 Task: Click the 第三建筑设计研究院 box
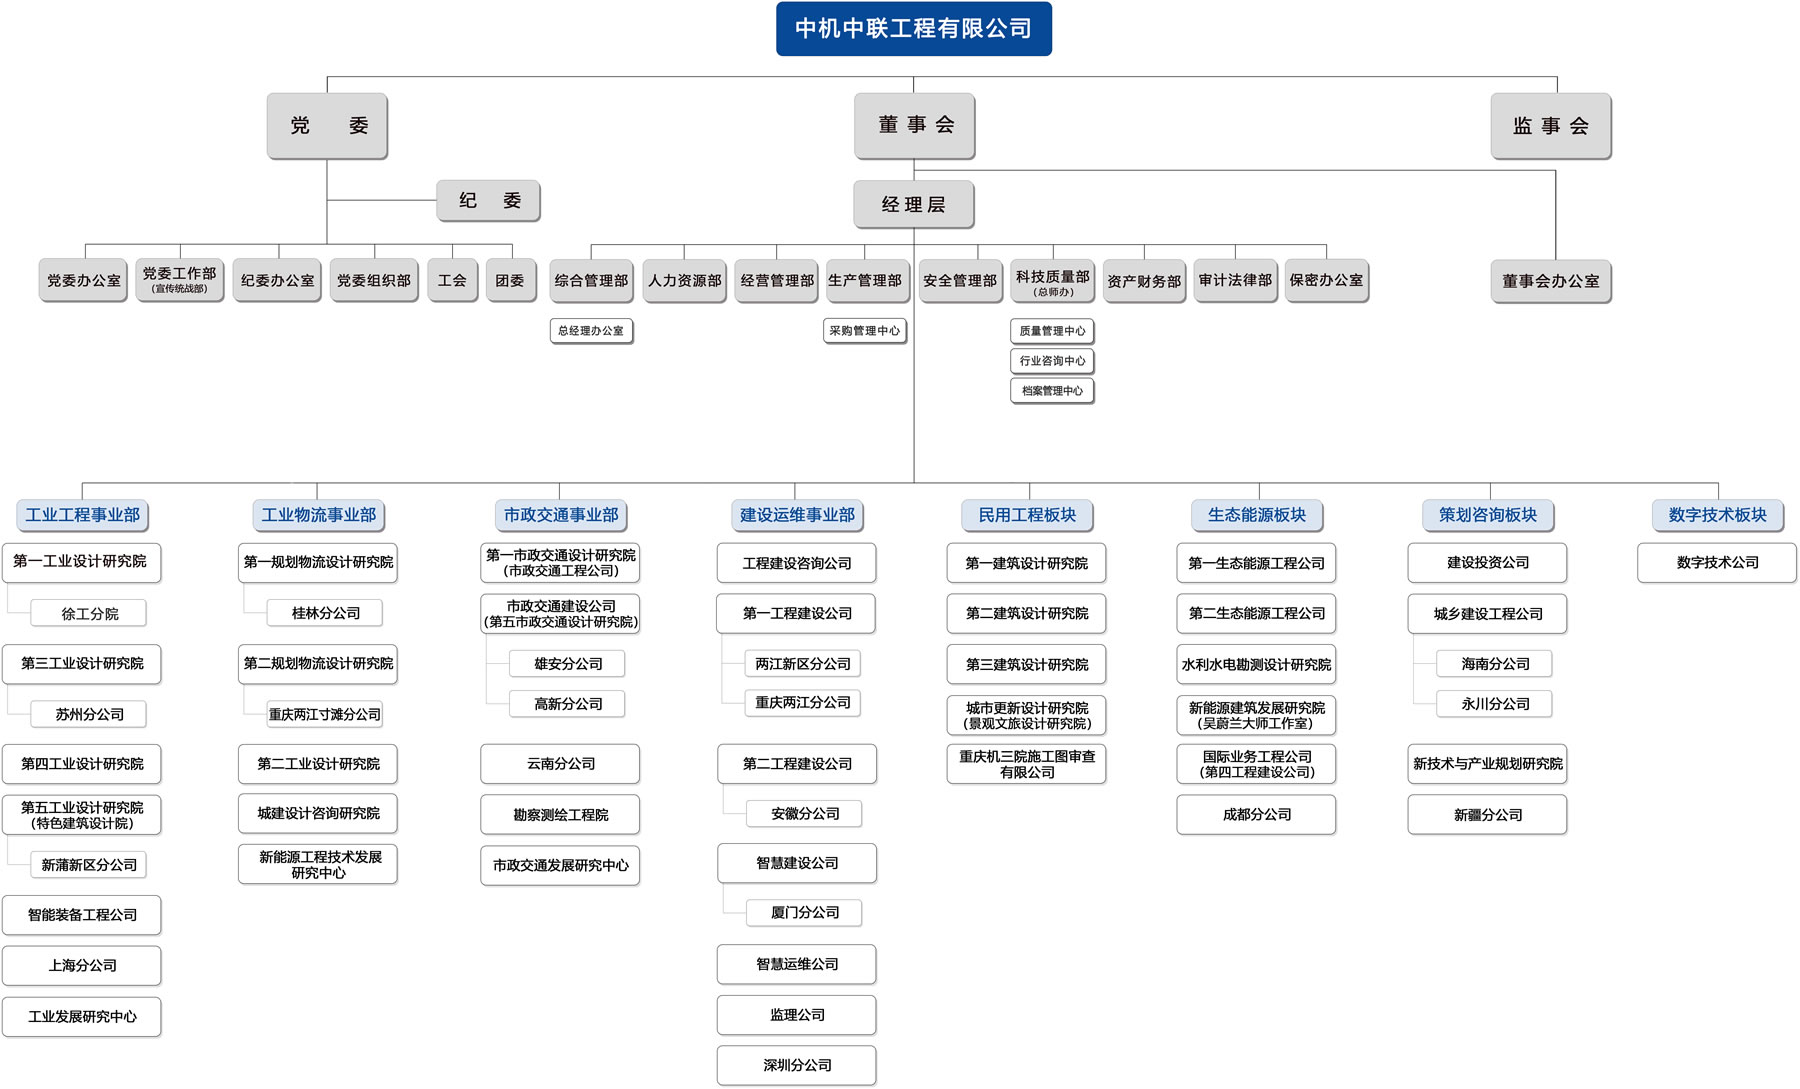pos(1027,665)
